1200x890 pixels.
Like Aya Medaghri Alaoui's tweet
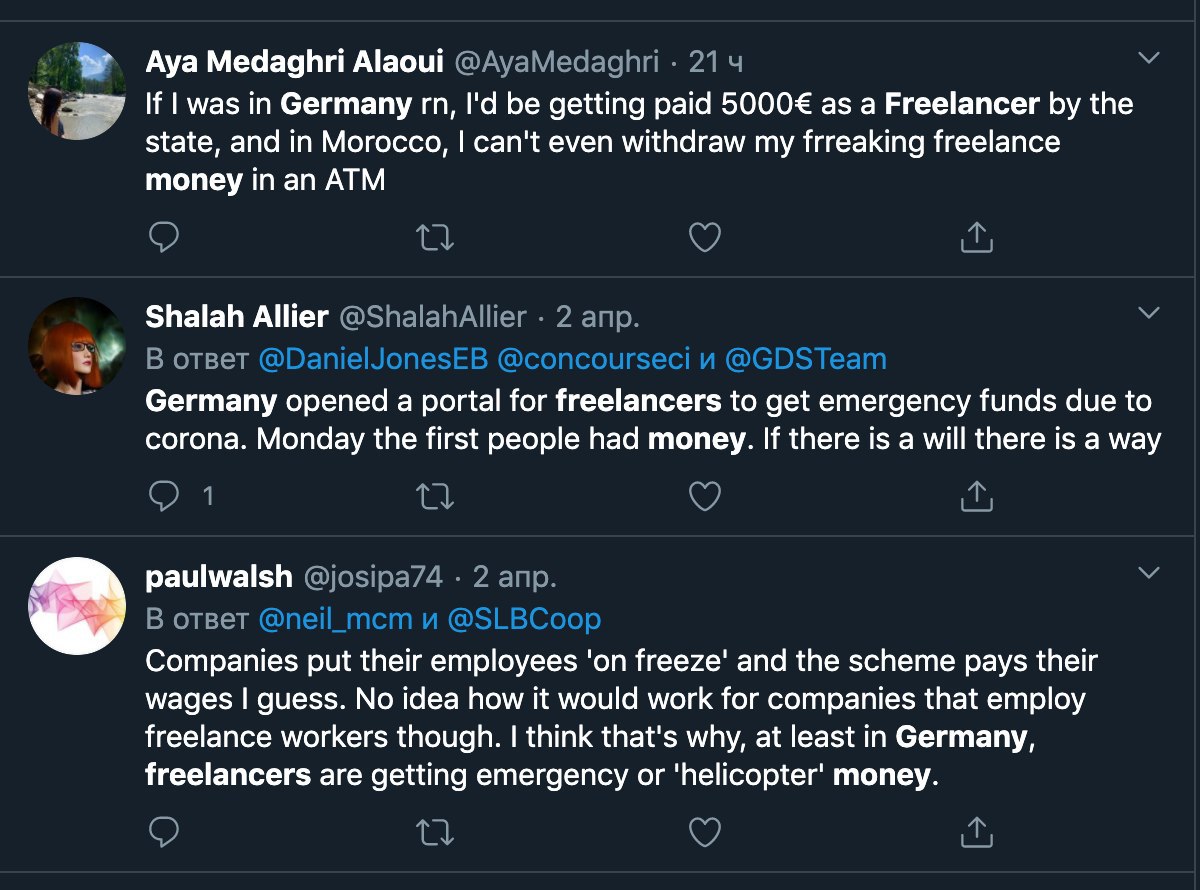[705, 237]
